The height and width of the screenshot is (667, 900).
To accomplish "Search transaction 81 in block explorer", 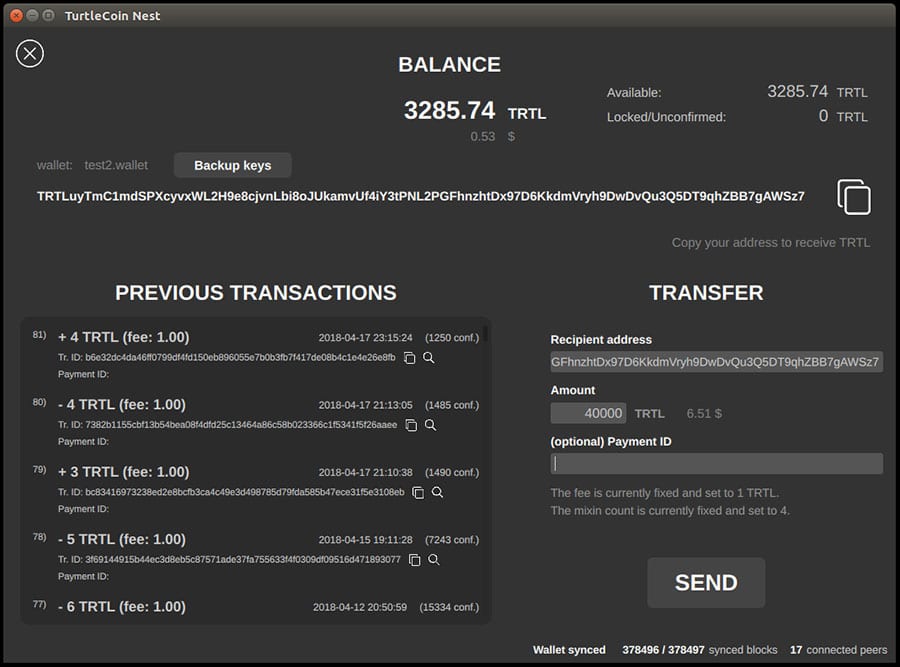I will point(429,358).
